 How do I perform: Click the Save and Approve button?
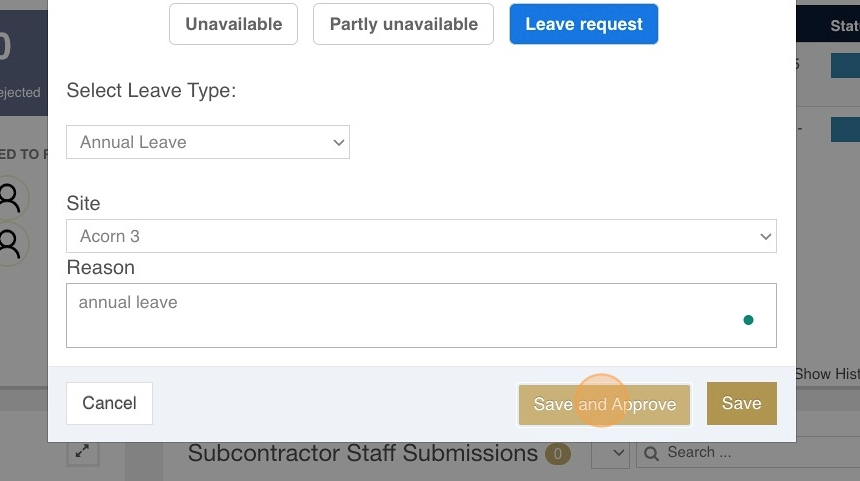click(604, 404)
